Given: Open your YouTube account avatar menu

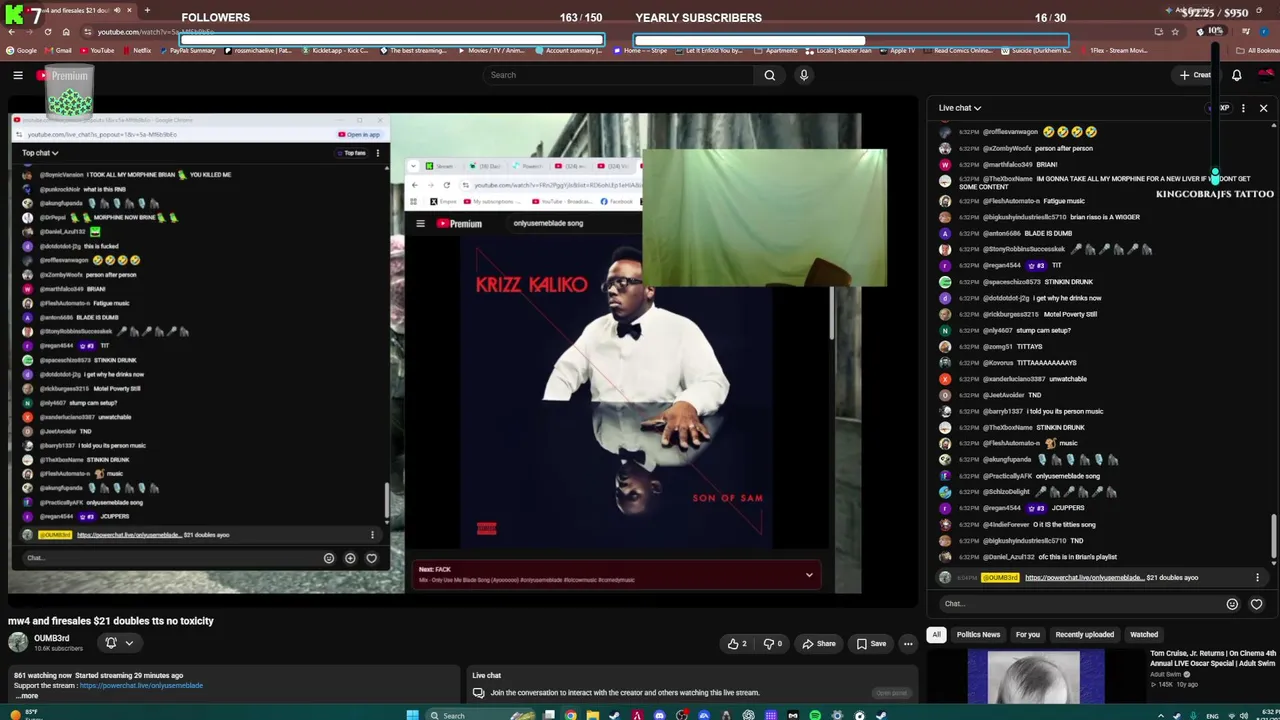Looking at the screenshot, I should 1266,74.
